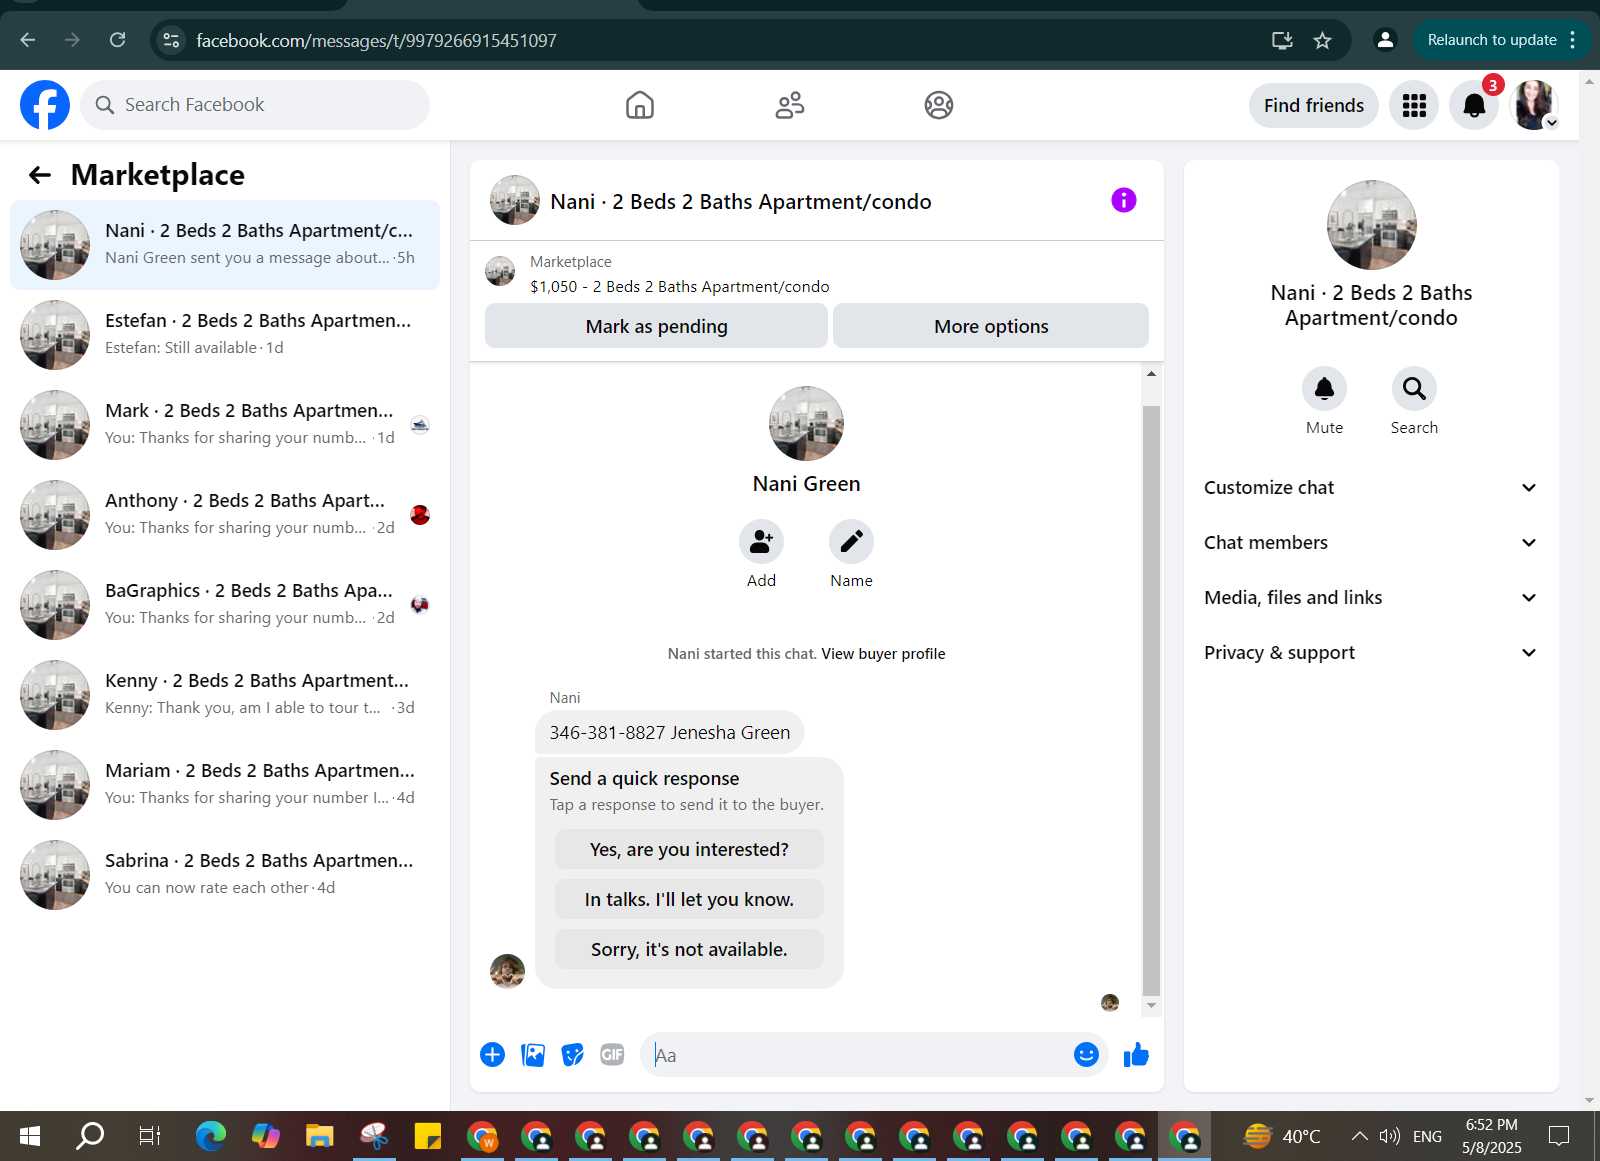The width and height of the screenshot is (1600, 1161).
Task: Send quick response 'Yes, are you interested?'
Action: coord(689,849)
